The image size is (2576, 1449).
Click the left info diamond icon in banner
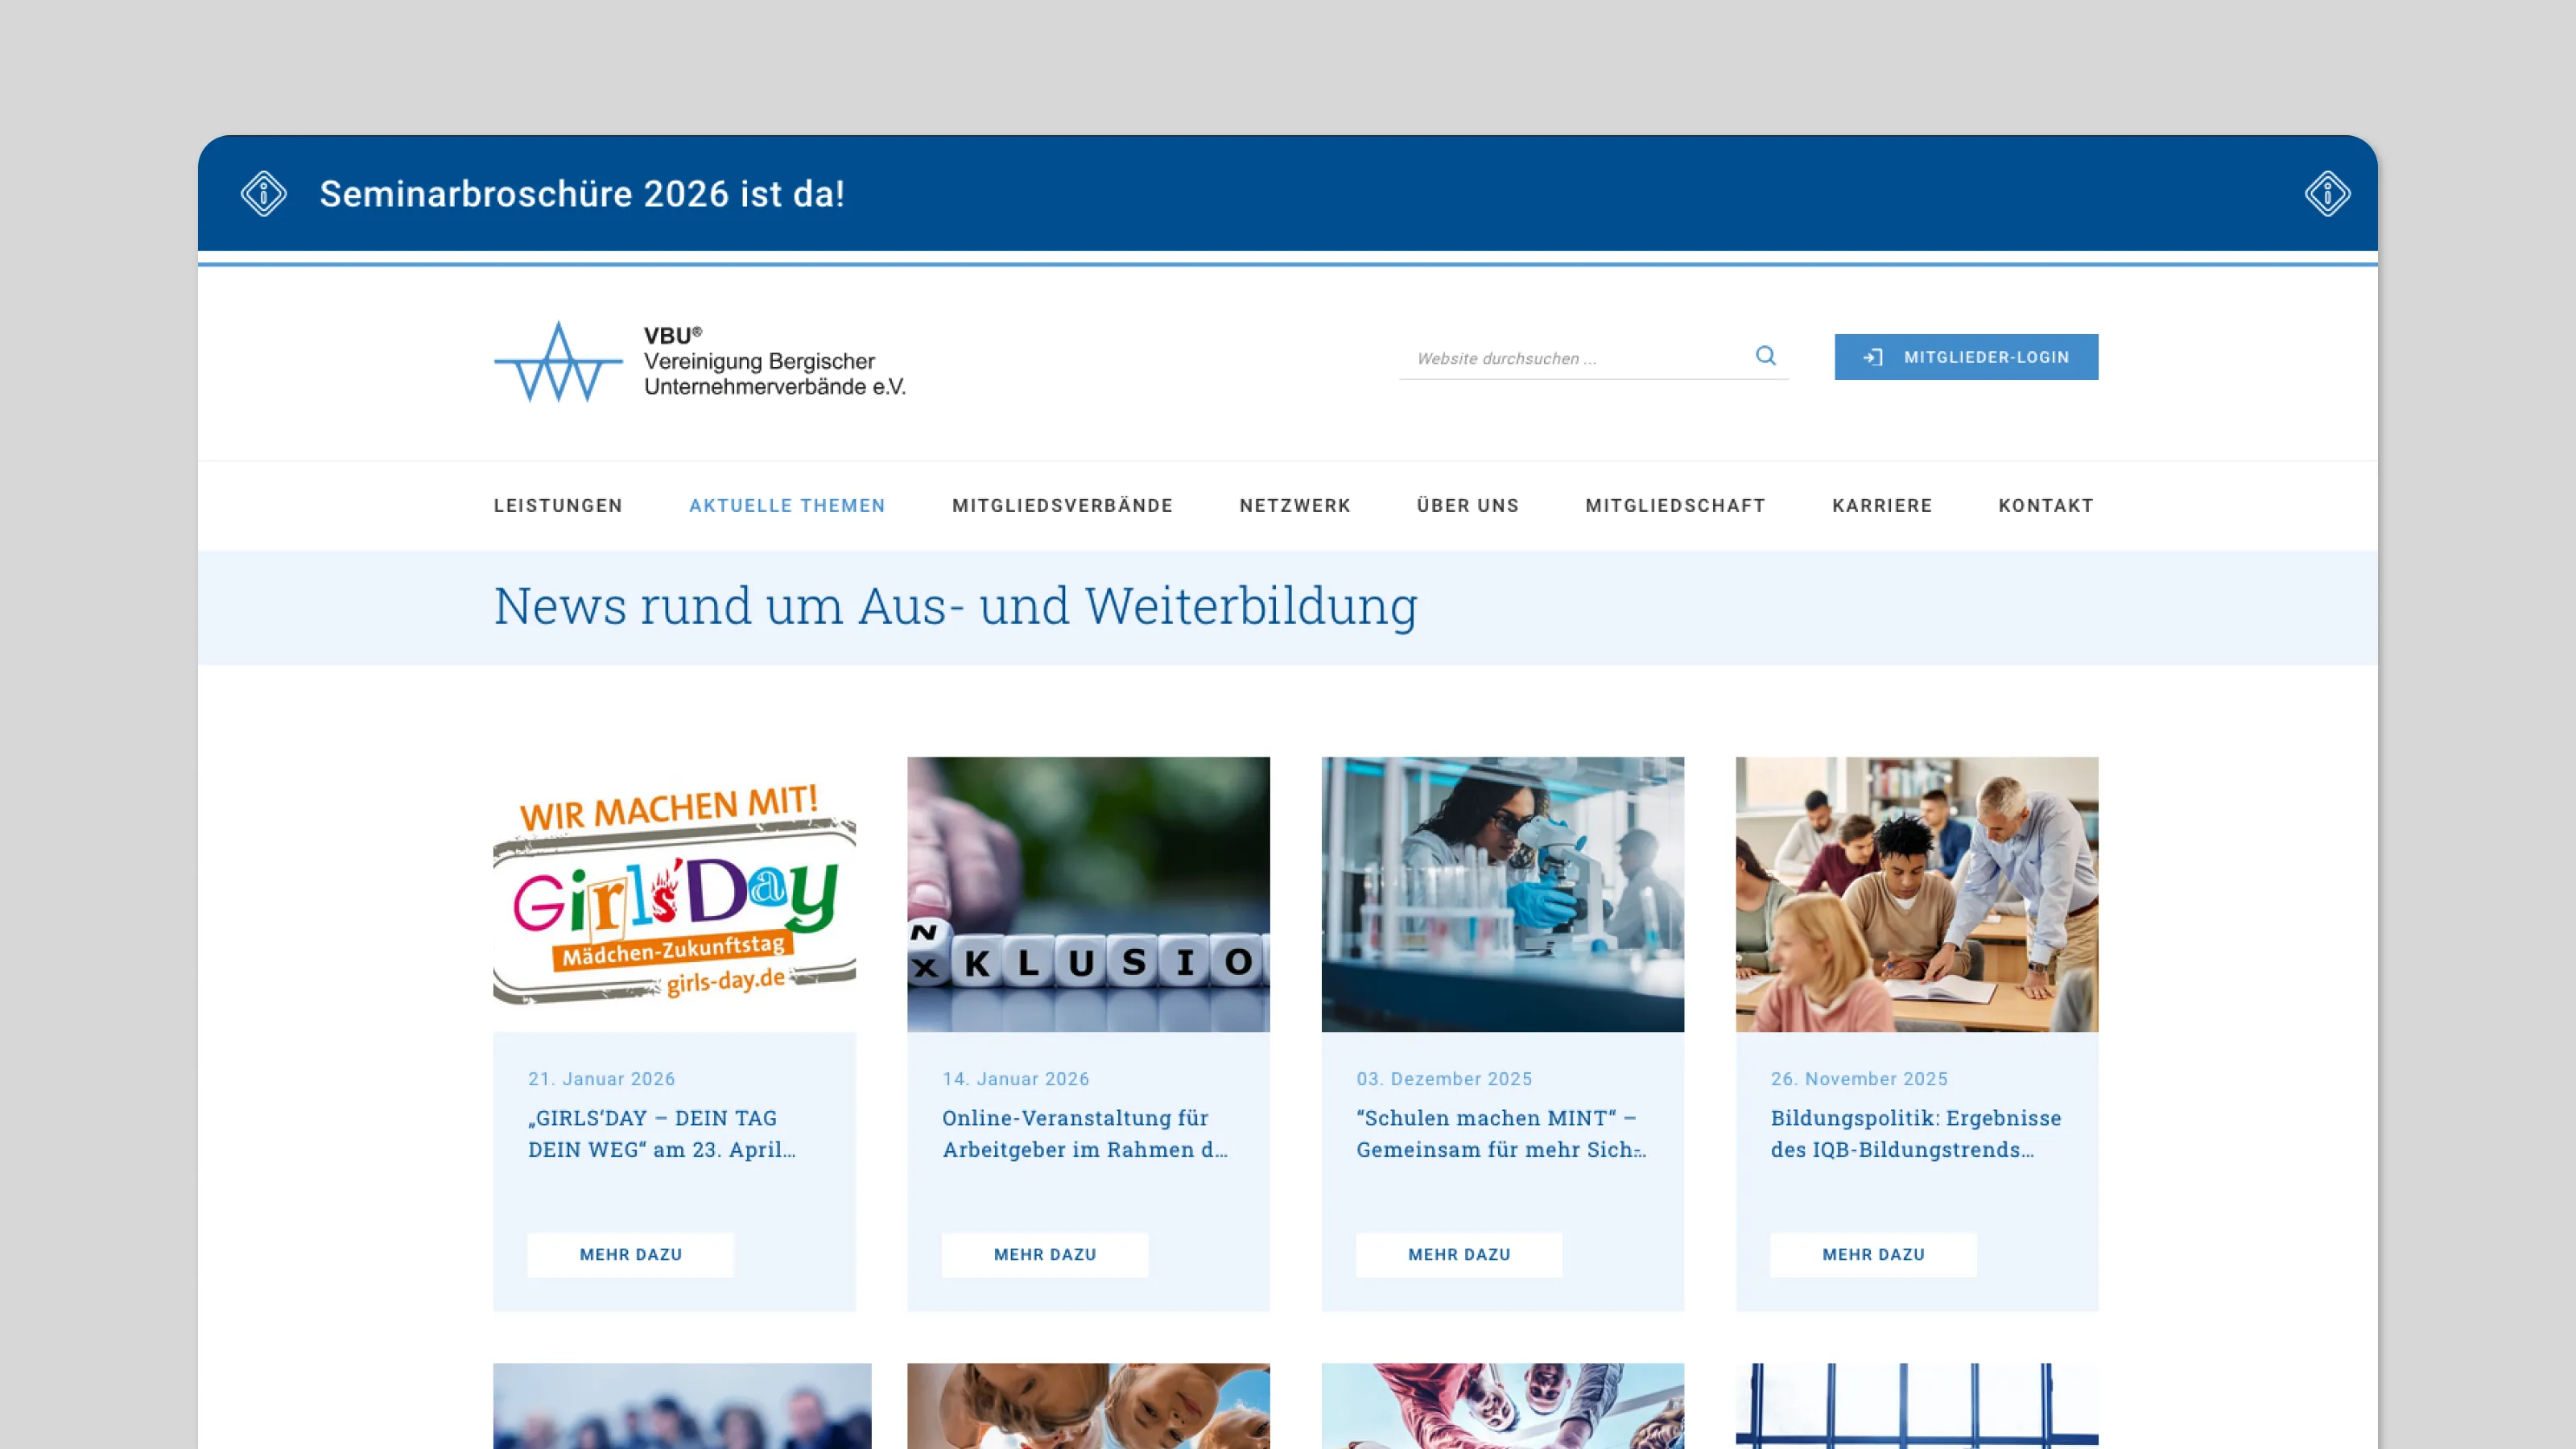(263, 193)
